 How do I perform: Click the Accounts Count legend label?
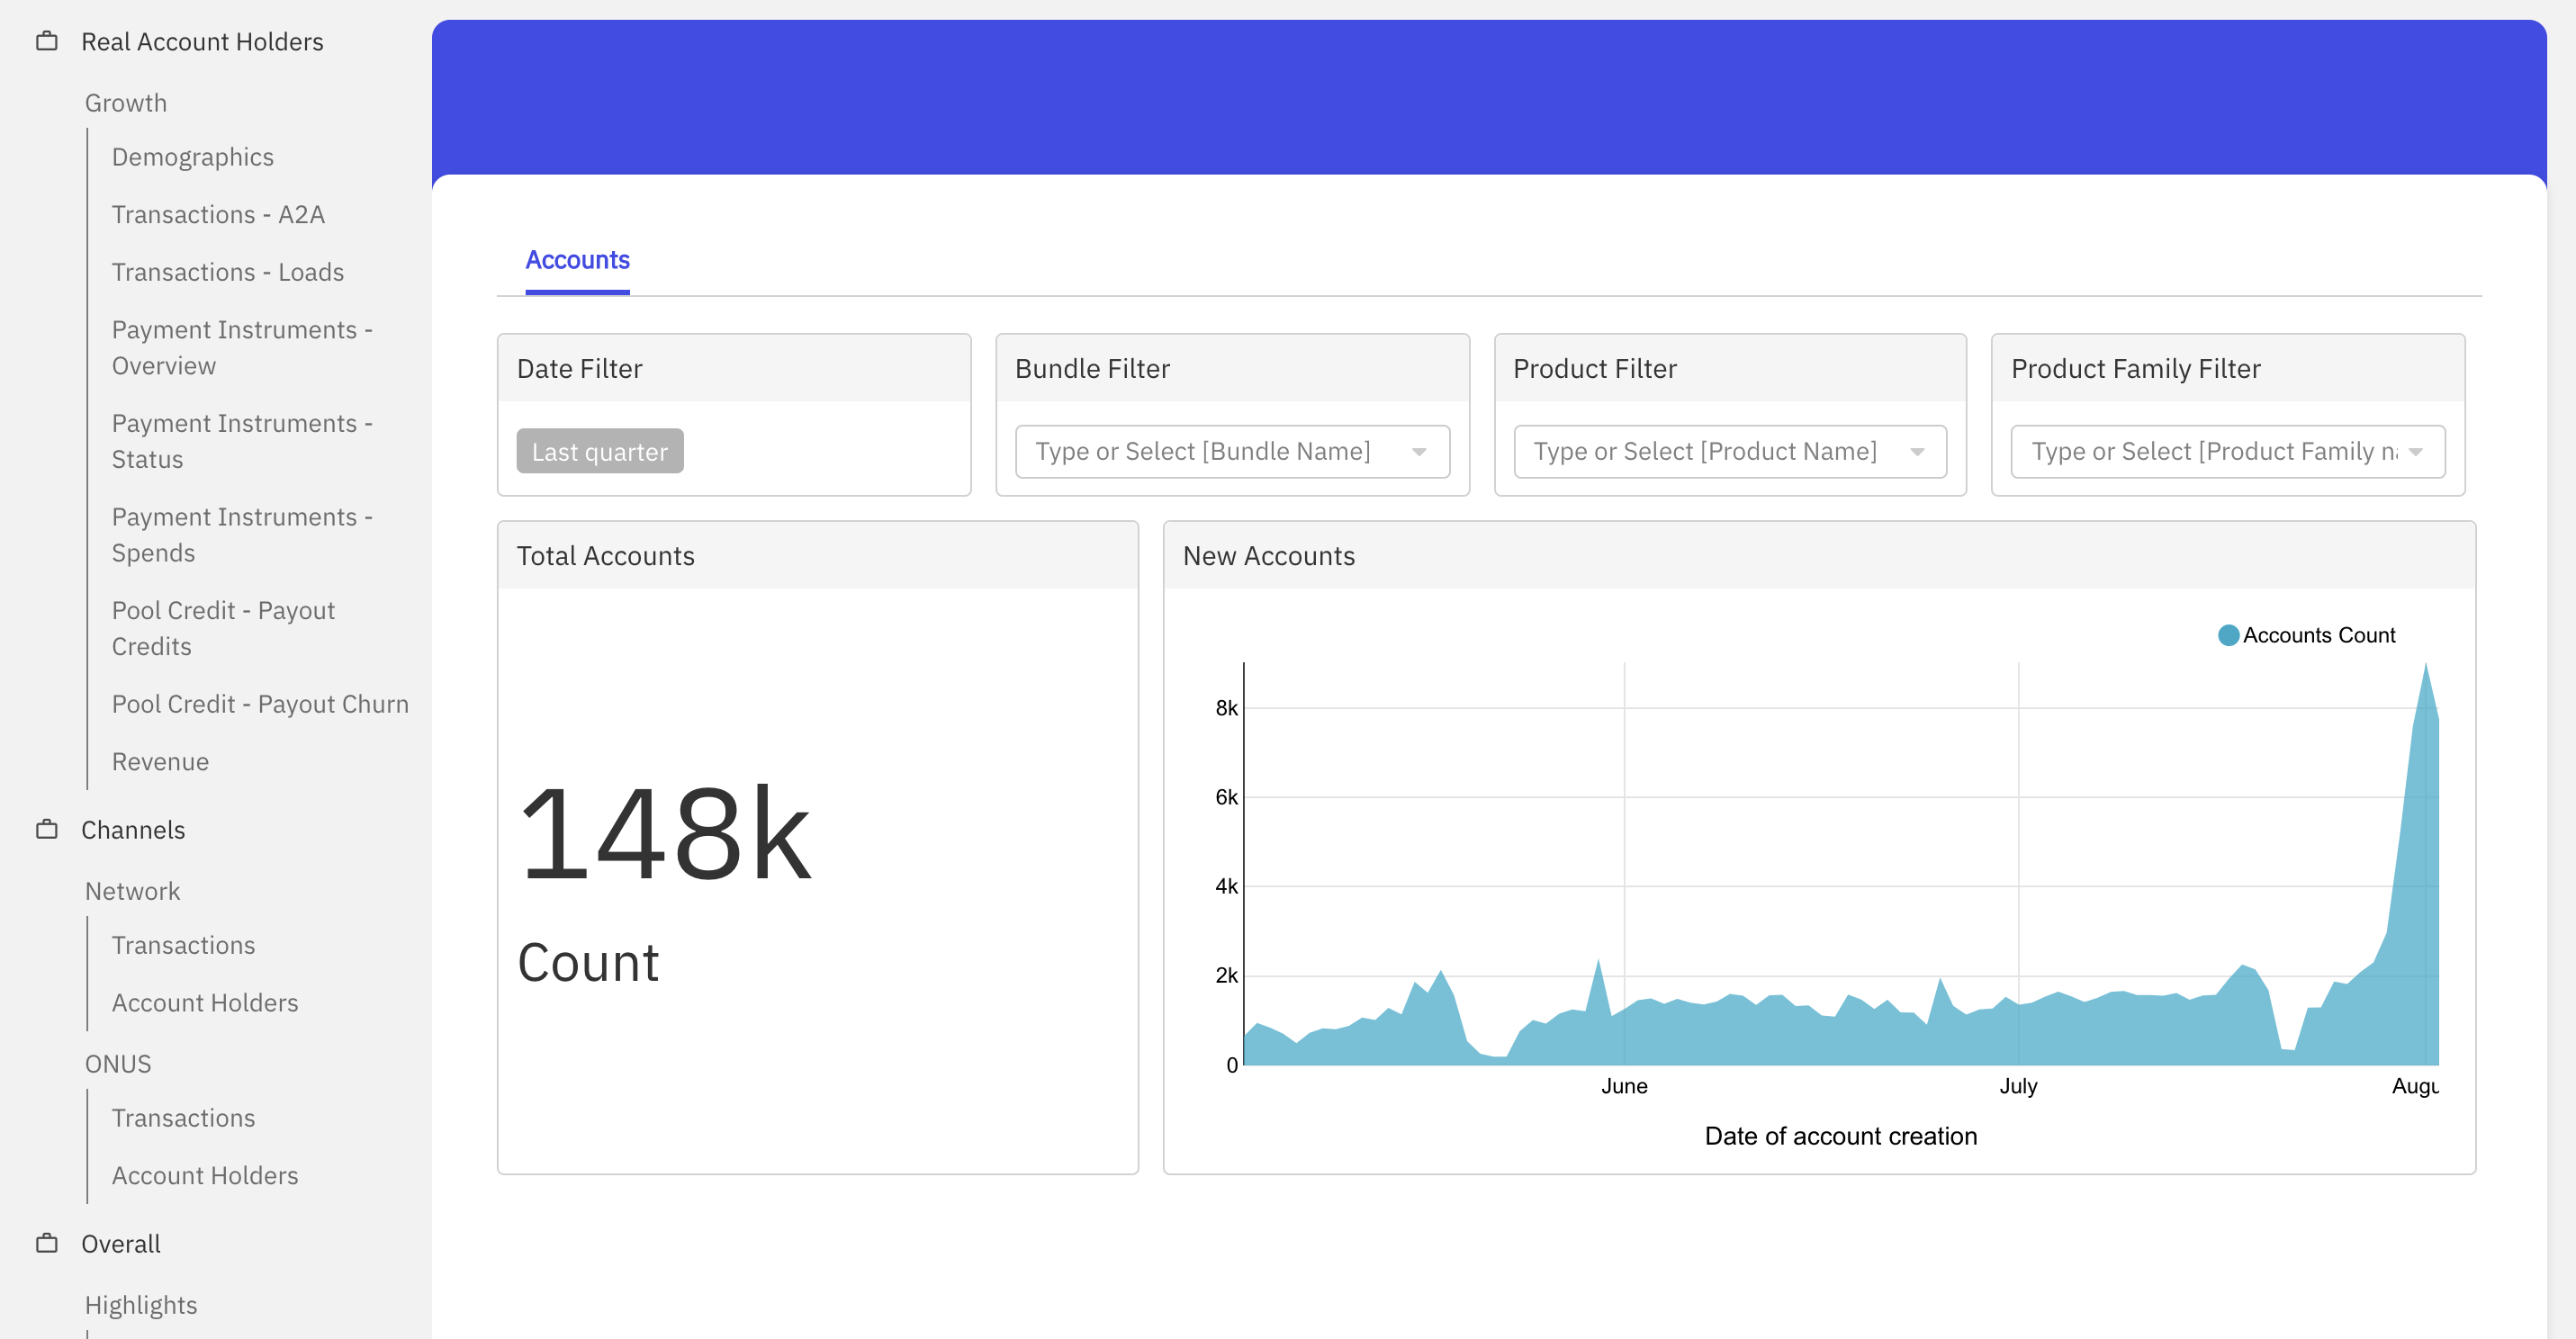pyautogui.click(x=2319, y=635)
